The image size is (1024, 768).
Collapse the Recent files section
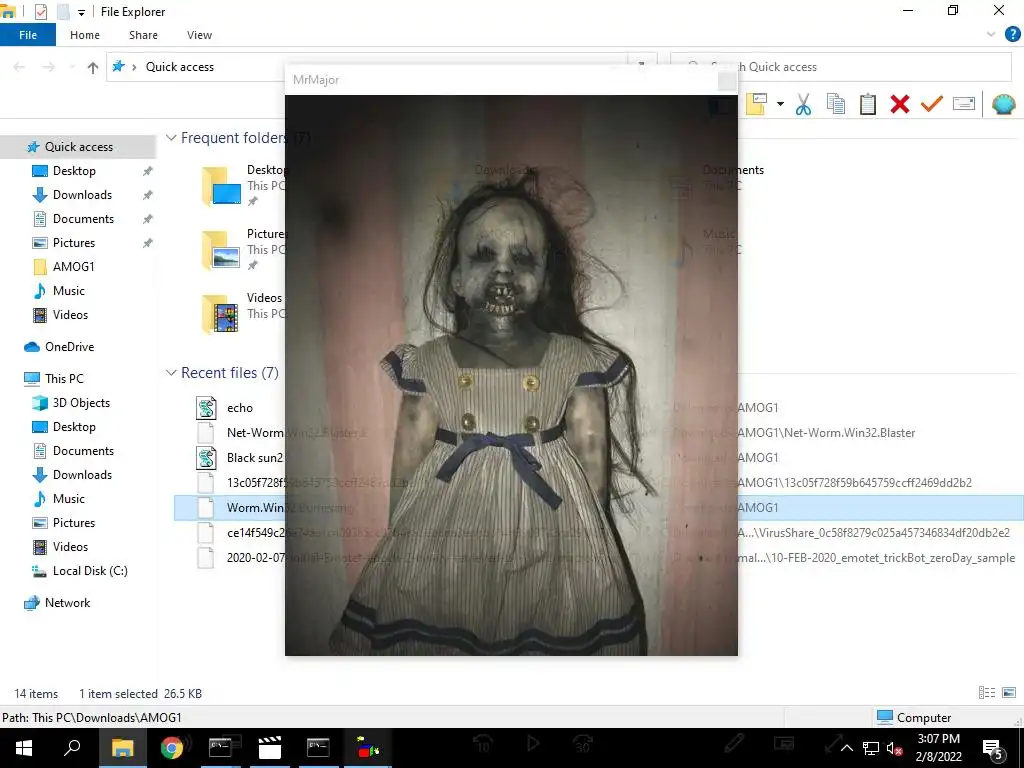coord(171,373)
